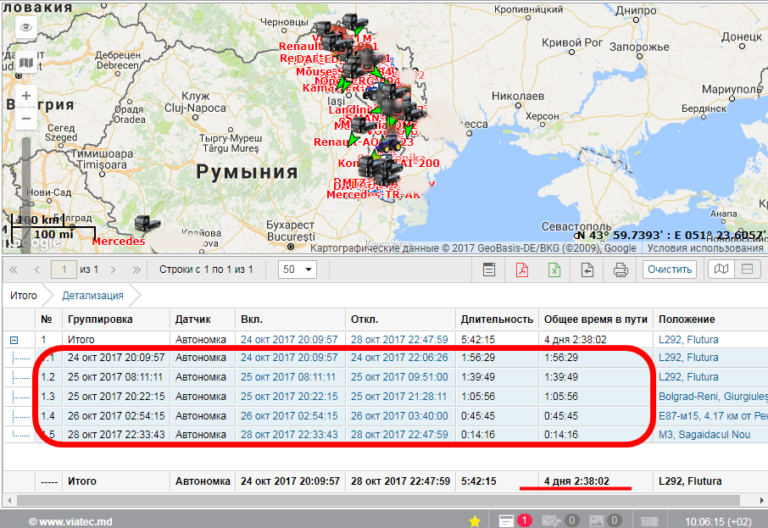
Task: Open the map layers selector icon
Action: pos(25,63)
